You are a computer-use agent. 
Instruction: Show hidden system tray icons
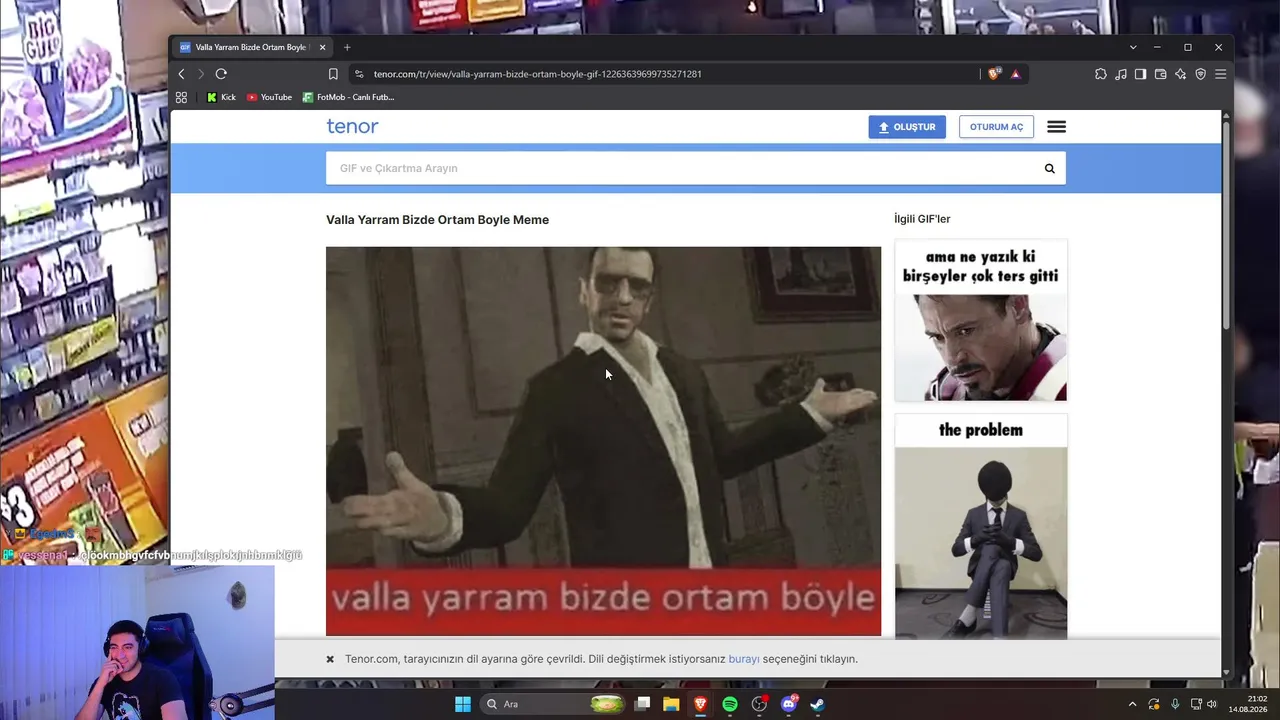coord(1132,704)
